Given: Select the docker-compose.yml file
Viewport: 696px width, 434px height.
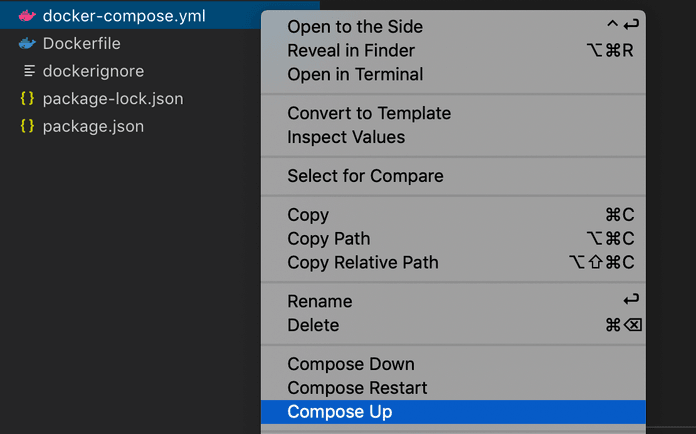Looking at the screenshot, I should [124, 16].
